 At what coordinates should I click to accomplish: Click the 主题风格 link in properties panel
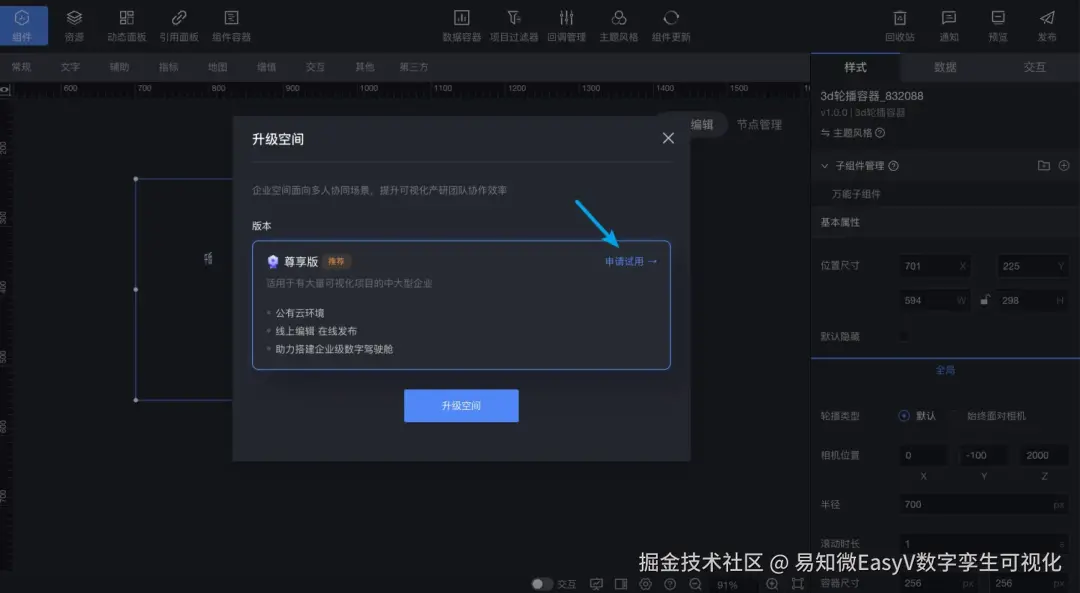852,133
